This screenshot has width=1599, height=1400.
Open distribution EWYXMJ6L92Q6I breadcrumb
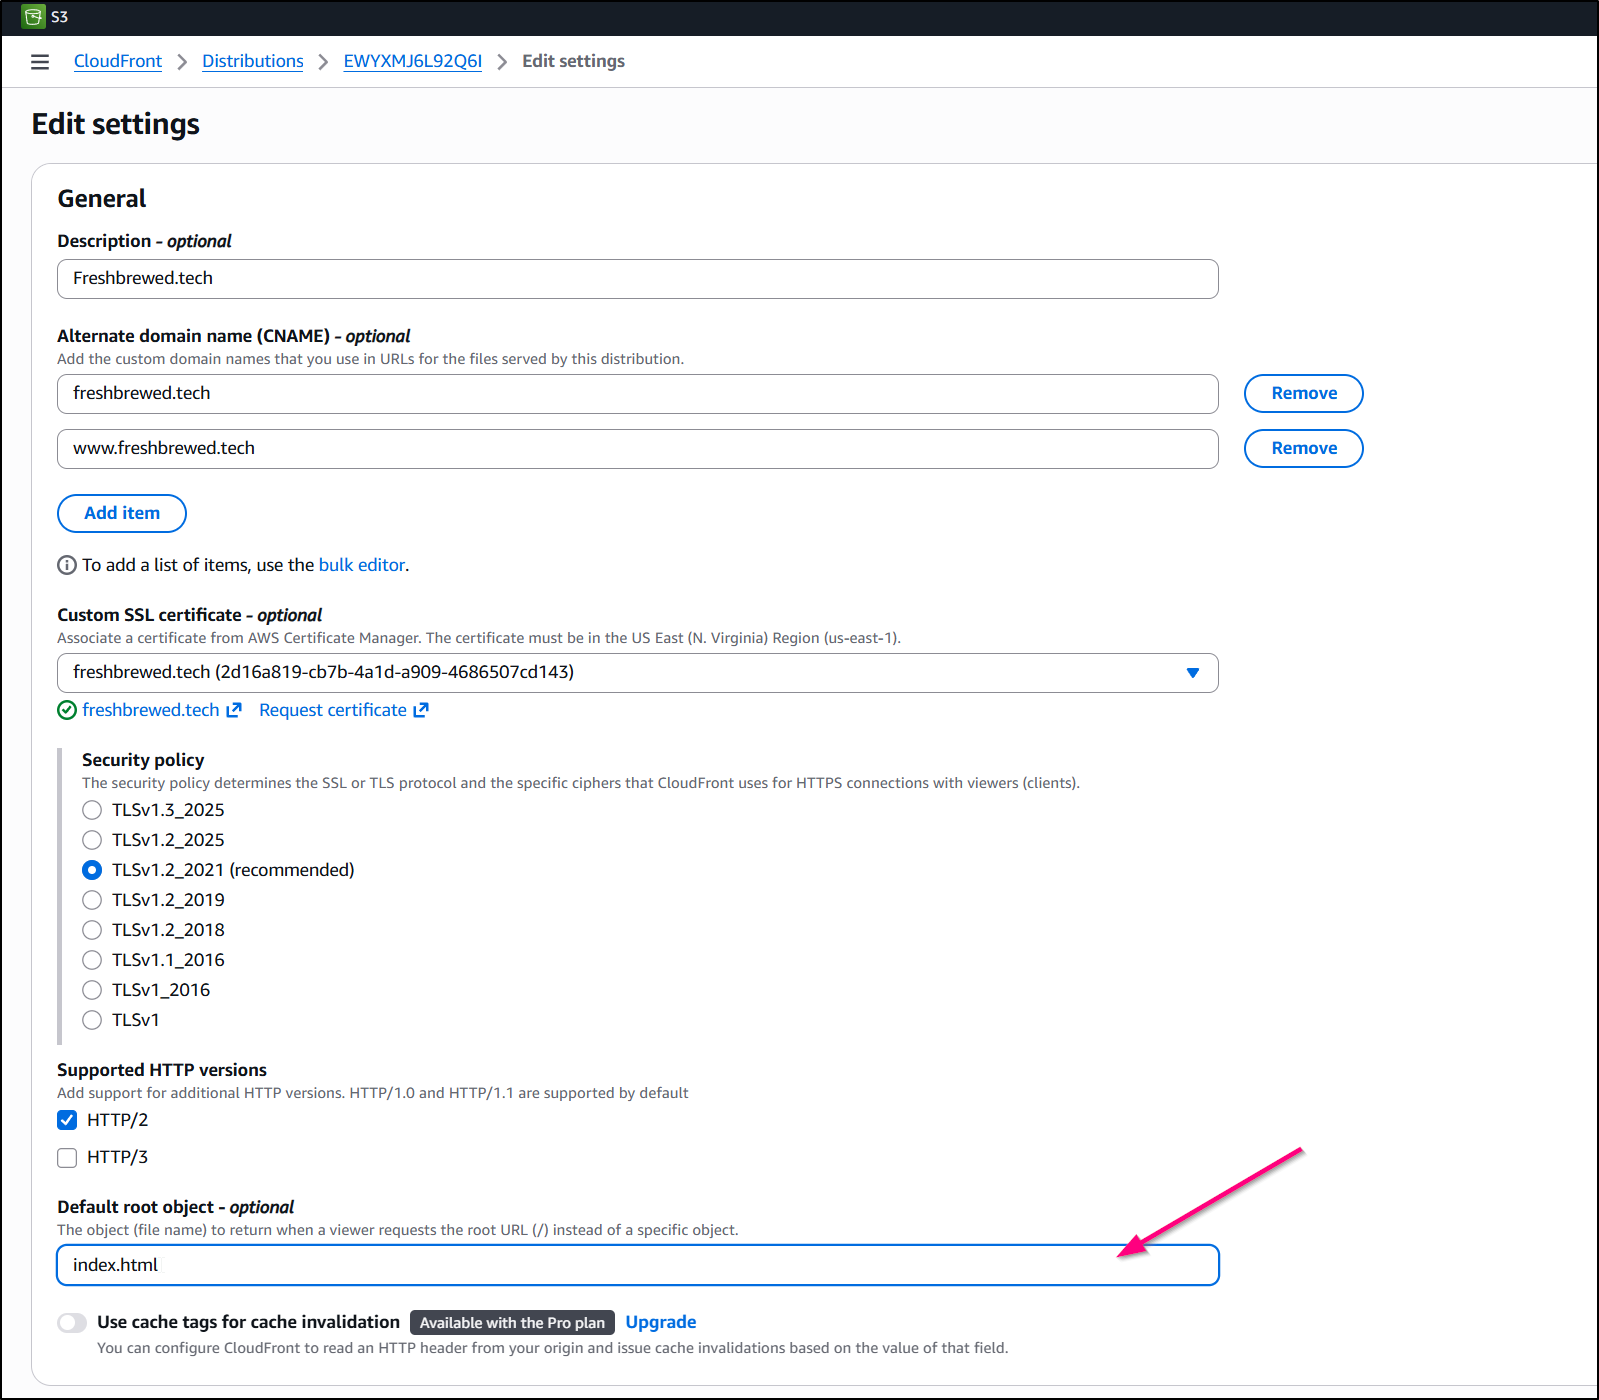tap(413, 61)
